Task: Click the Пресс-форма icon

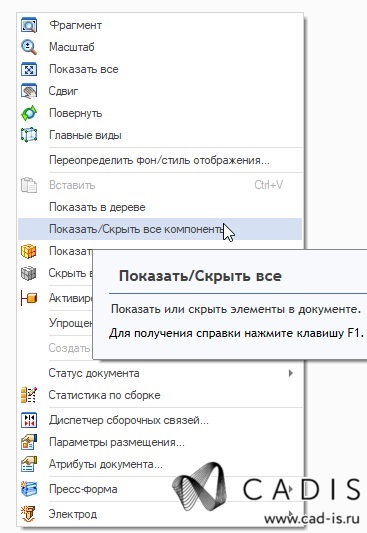Action: point(29,489)
